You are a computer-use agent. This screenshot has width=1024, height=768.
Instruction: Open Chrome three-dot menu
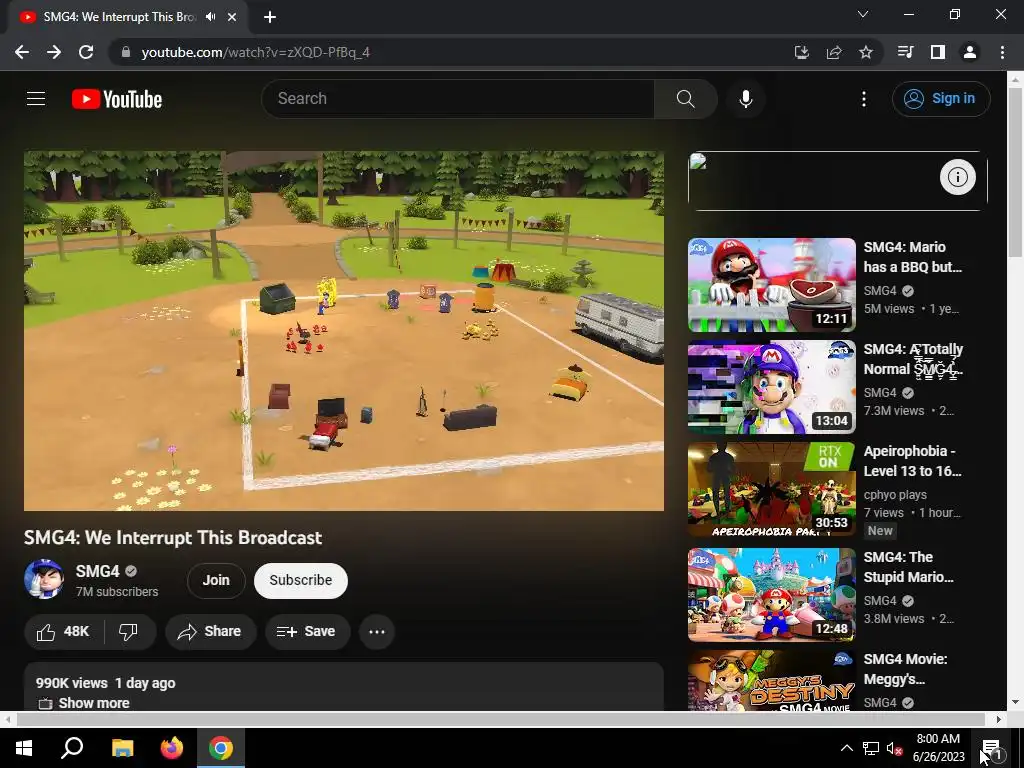tap(1002, 52)
